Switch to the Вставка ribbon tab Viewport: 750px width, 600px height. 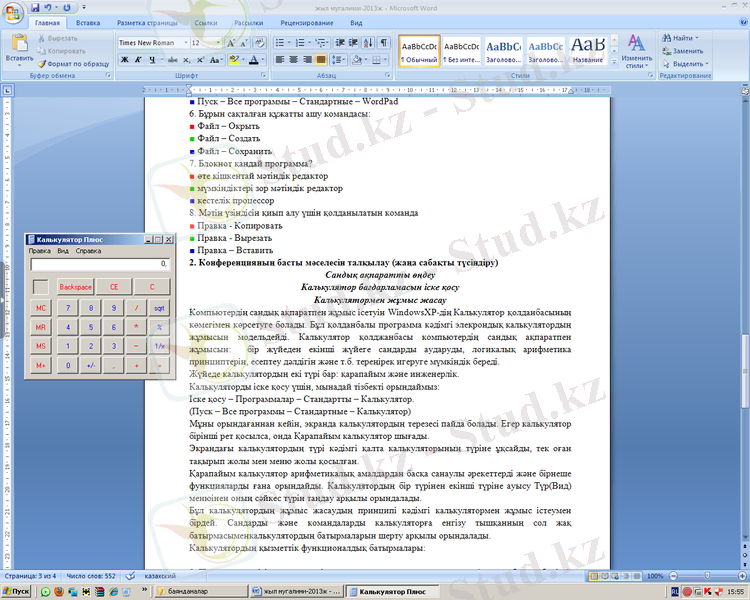87,21
